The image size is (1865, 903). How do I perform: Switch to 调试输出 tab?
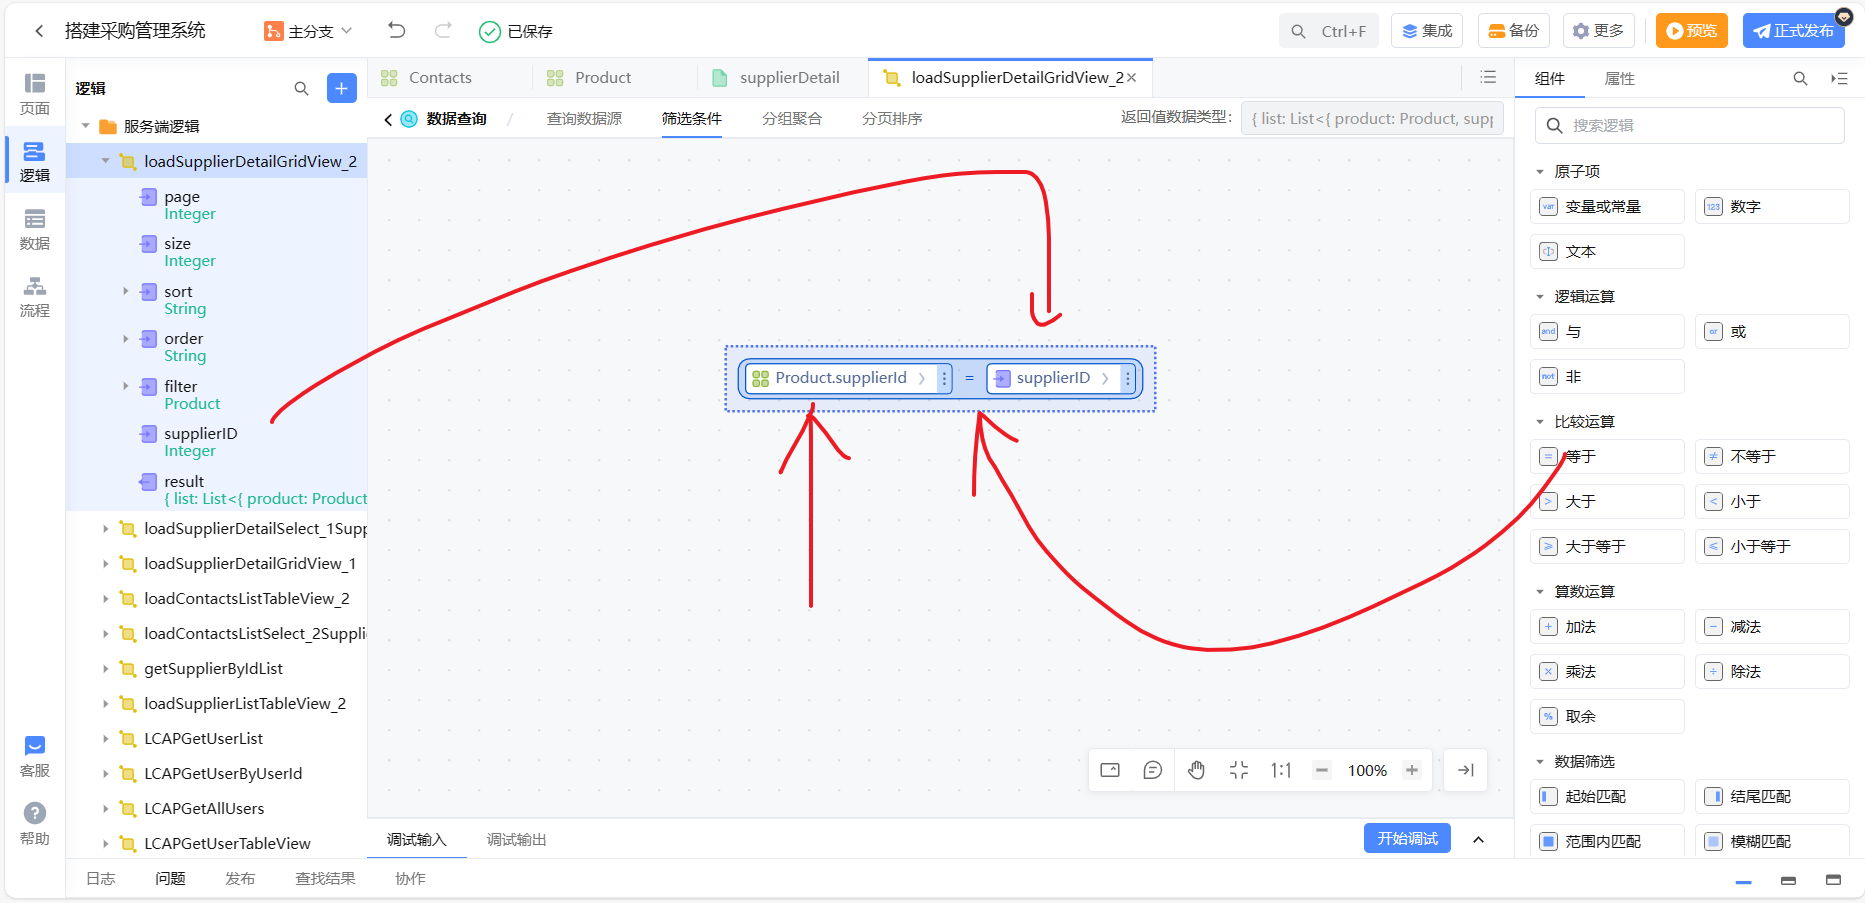(x=516, y=840)
